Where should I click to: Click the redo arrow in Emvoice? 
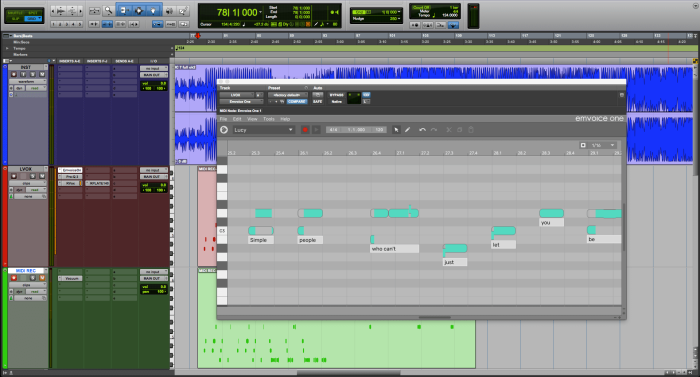point(434,130)
